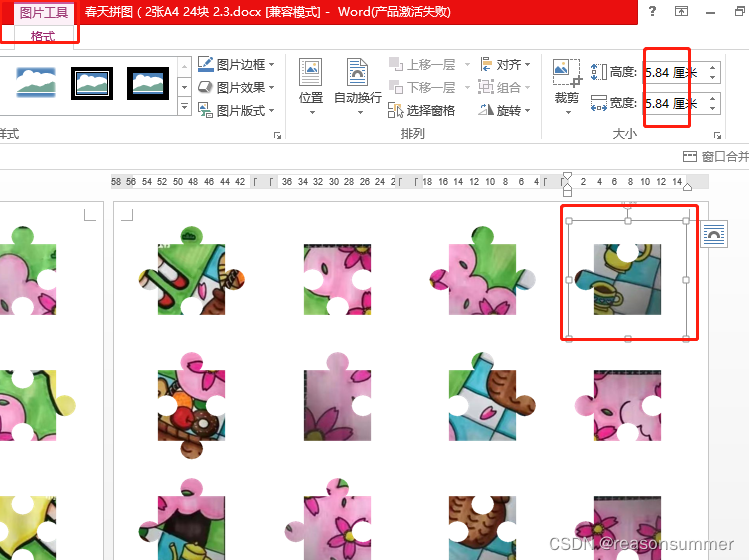Click the 宽度 width input field

point(675,103)
